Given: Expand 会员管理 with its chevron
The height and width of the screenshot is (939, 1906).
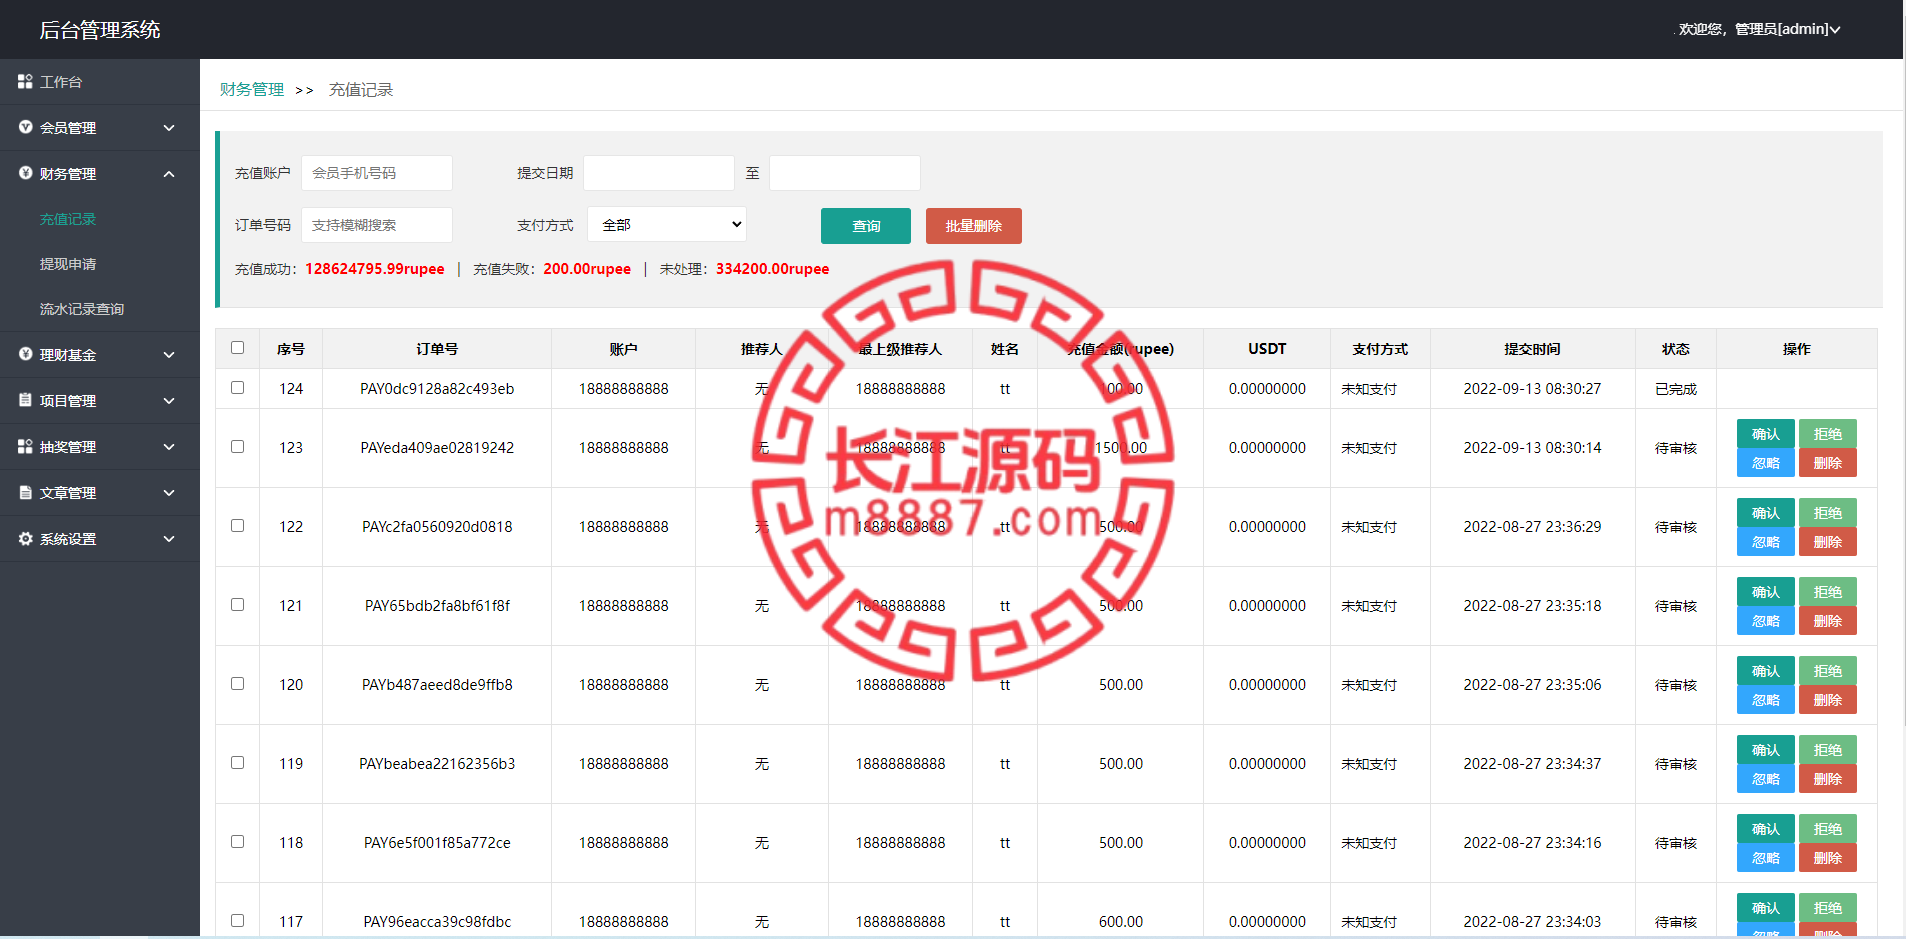Looking at the screenshot, I should coord(169,128).
